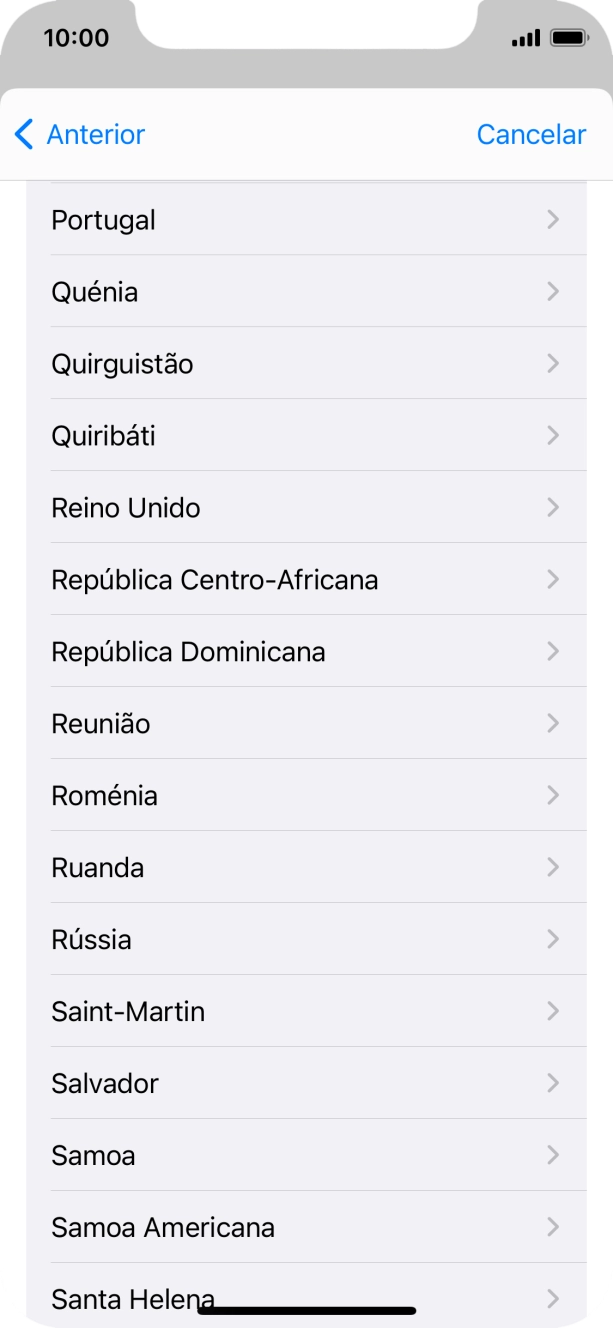The height and width of the screenshot is (1328, 613).
Task: Tap the chevron icon for Reunião
Action: click(553, 724)
